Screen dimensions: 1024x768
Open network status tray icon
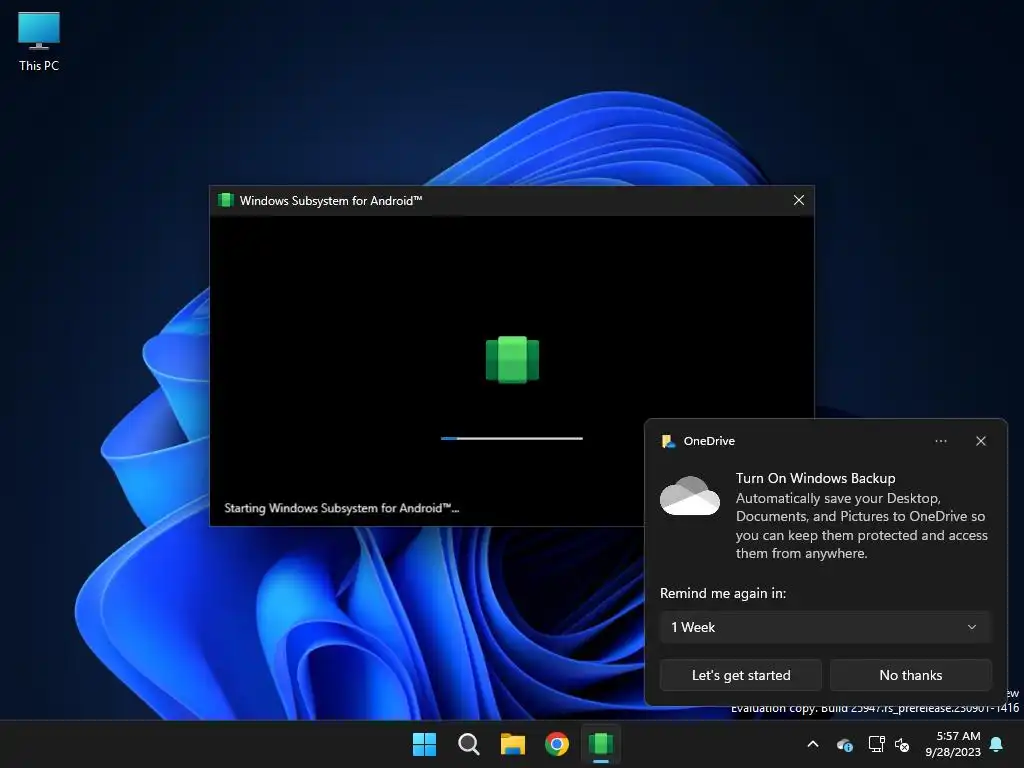[x=876, y=744]
